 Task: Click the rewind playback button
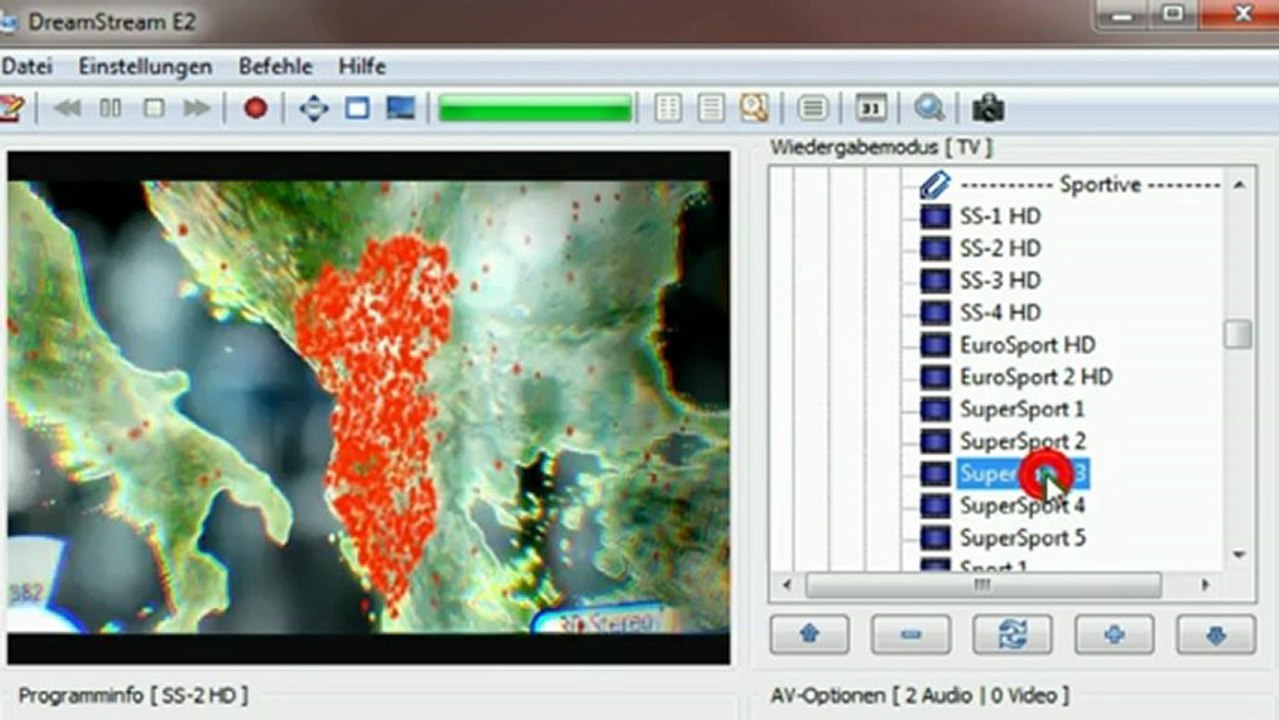[67, 108]
